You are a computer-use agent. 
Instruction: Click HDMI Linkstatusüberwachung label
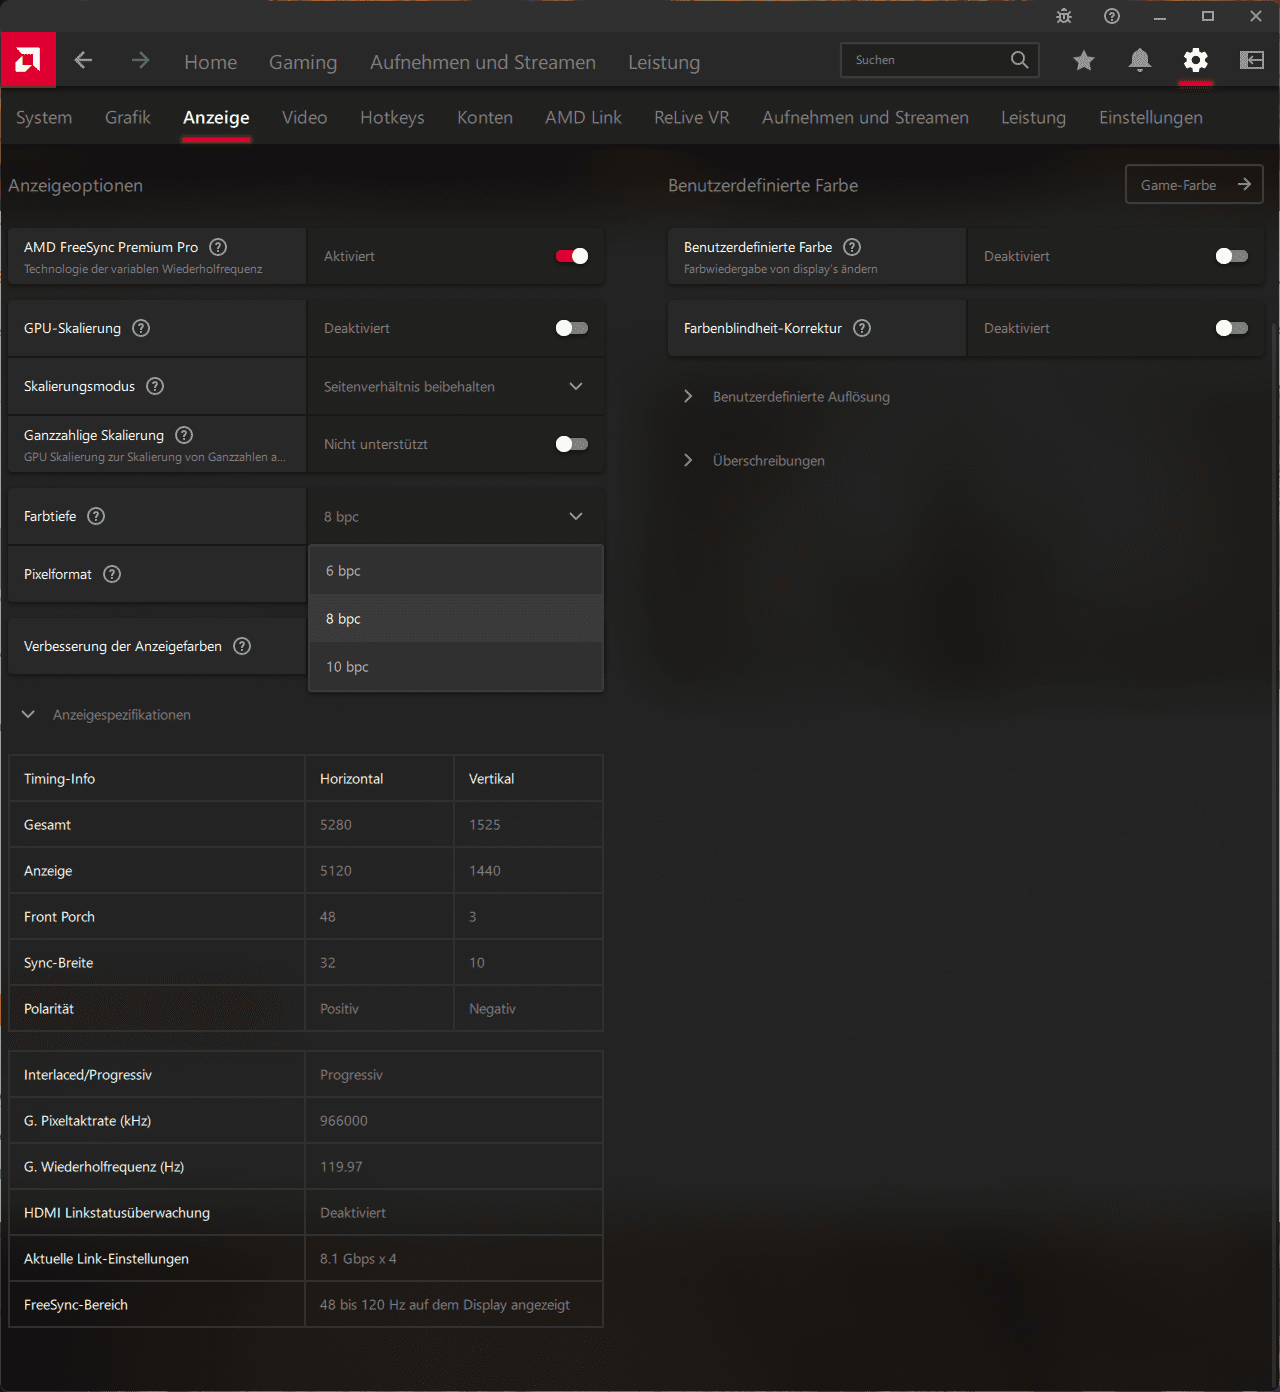coord(117,1213)
